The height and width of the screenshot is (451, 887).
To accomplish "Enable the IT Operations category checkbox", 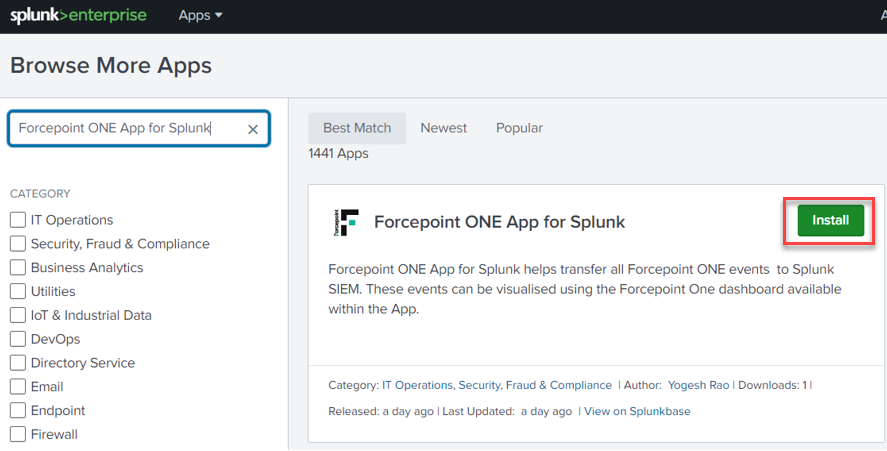I will pyautogui.click(x=18, y=220).
